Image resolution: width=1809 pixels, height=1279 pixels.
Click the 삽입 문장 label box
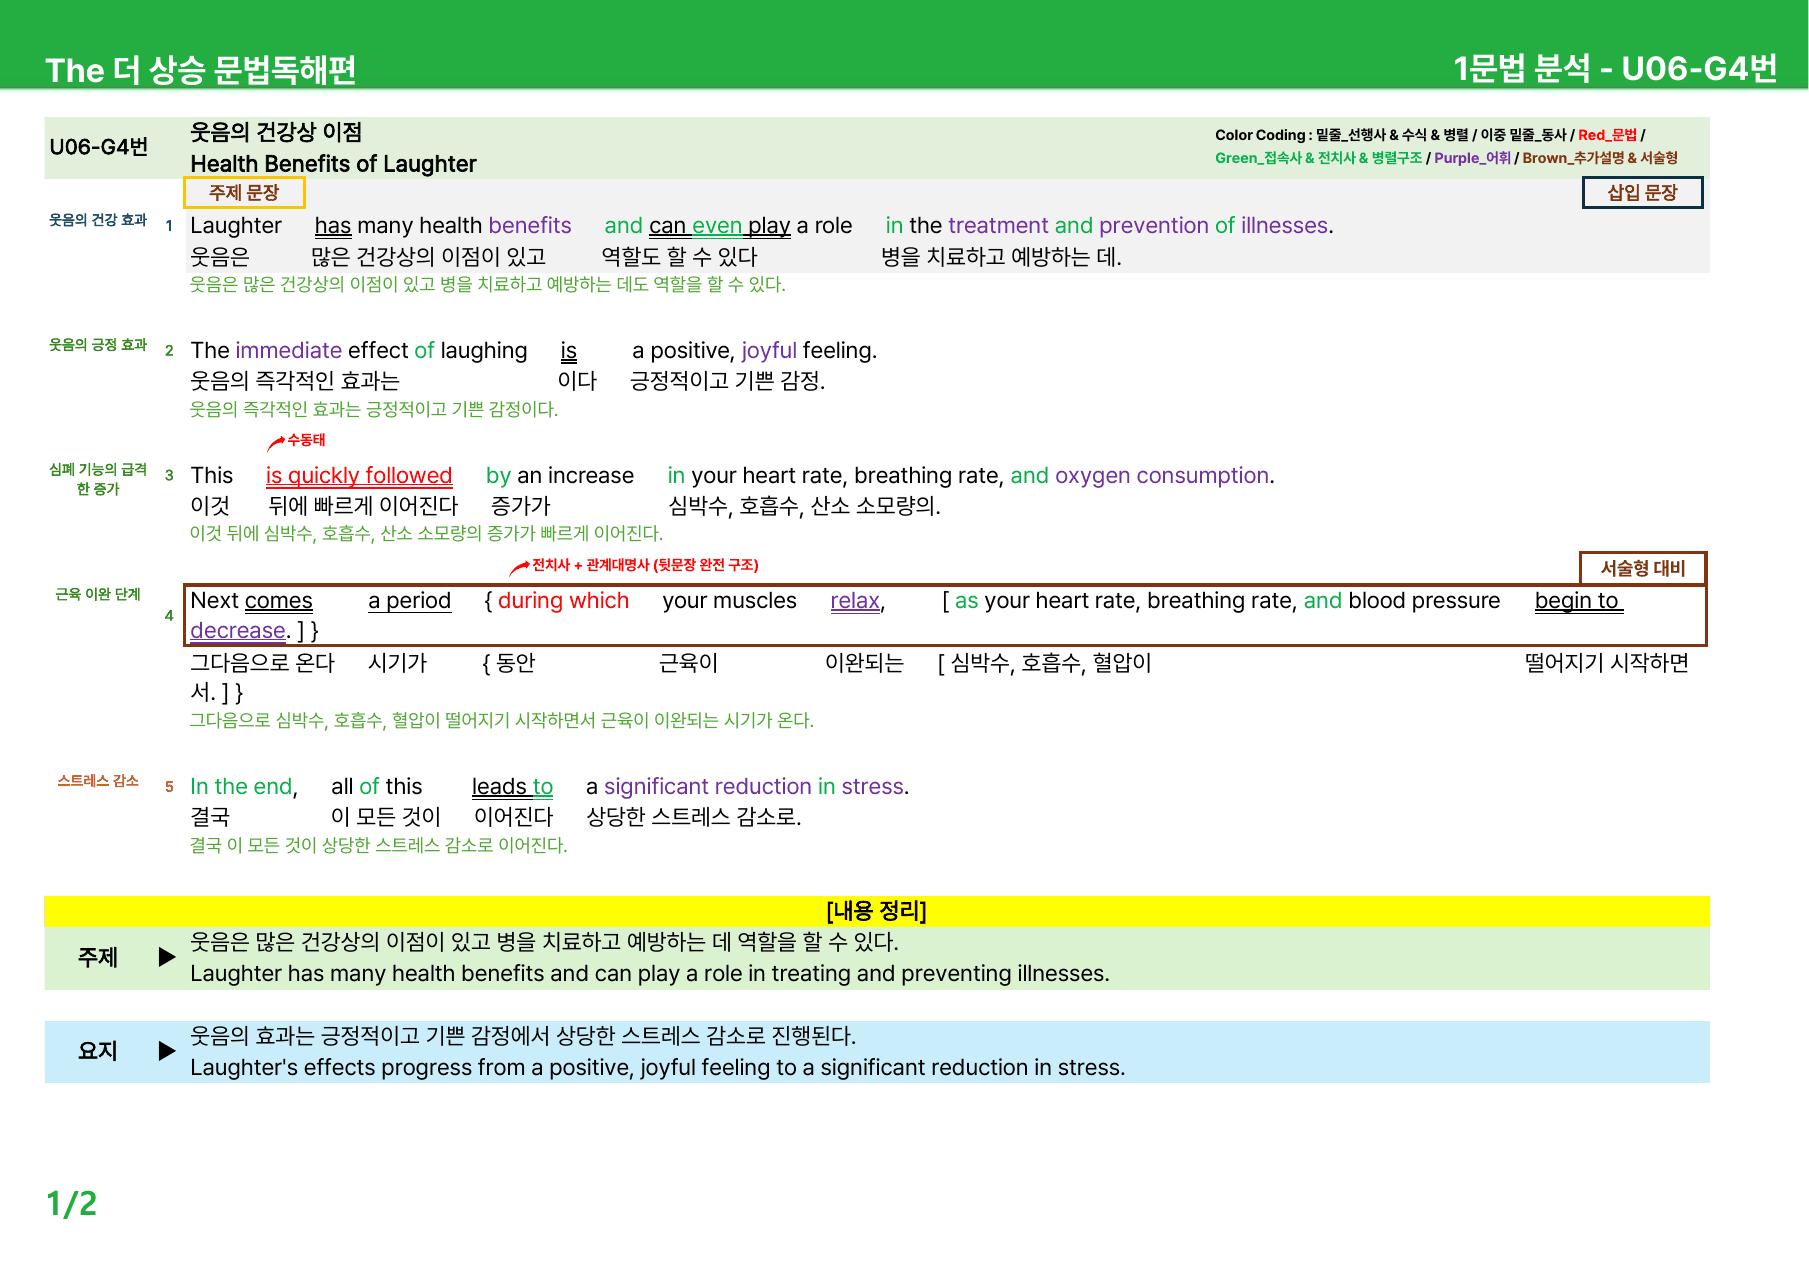pos(1642,192)
